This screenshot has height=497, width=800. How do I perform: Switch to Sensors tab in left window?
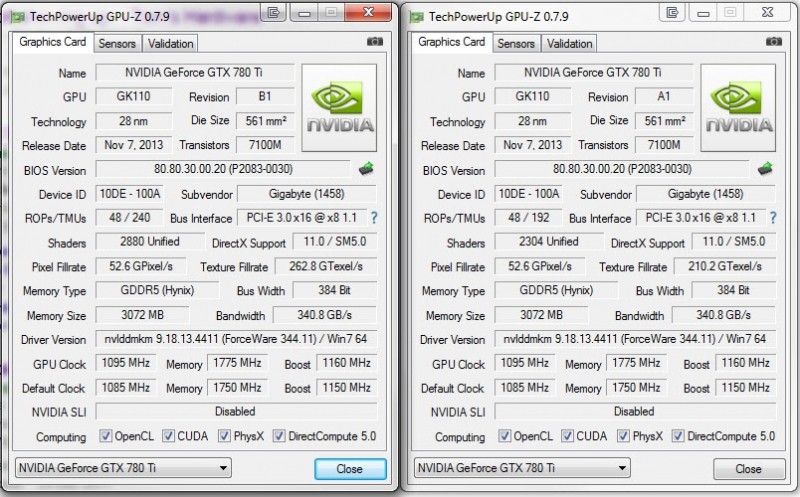[x=117, y=44]
